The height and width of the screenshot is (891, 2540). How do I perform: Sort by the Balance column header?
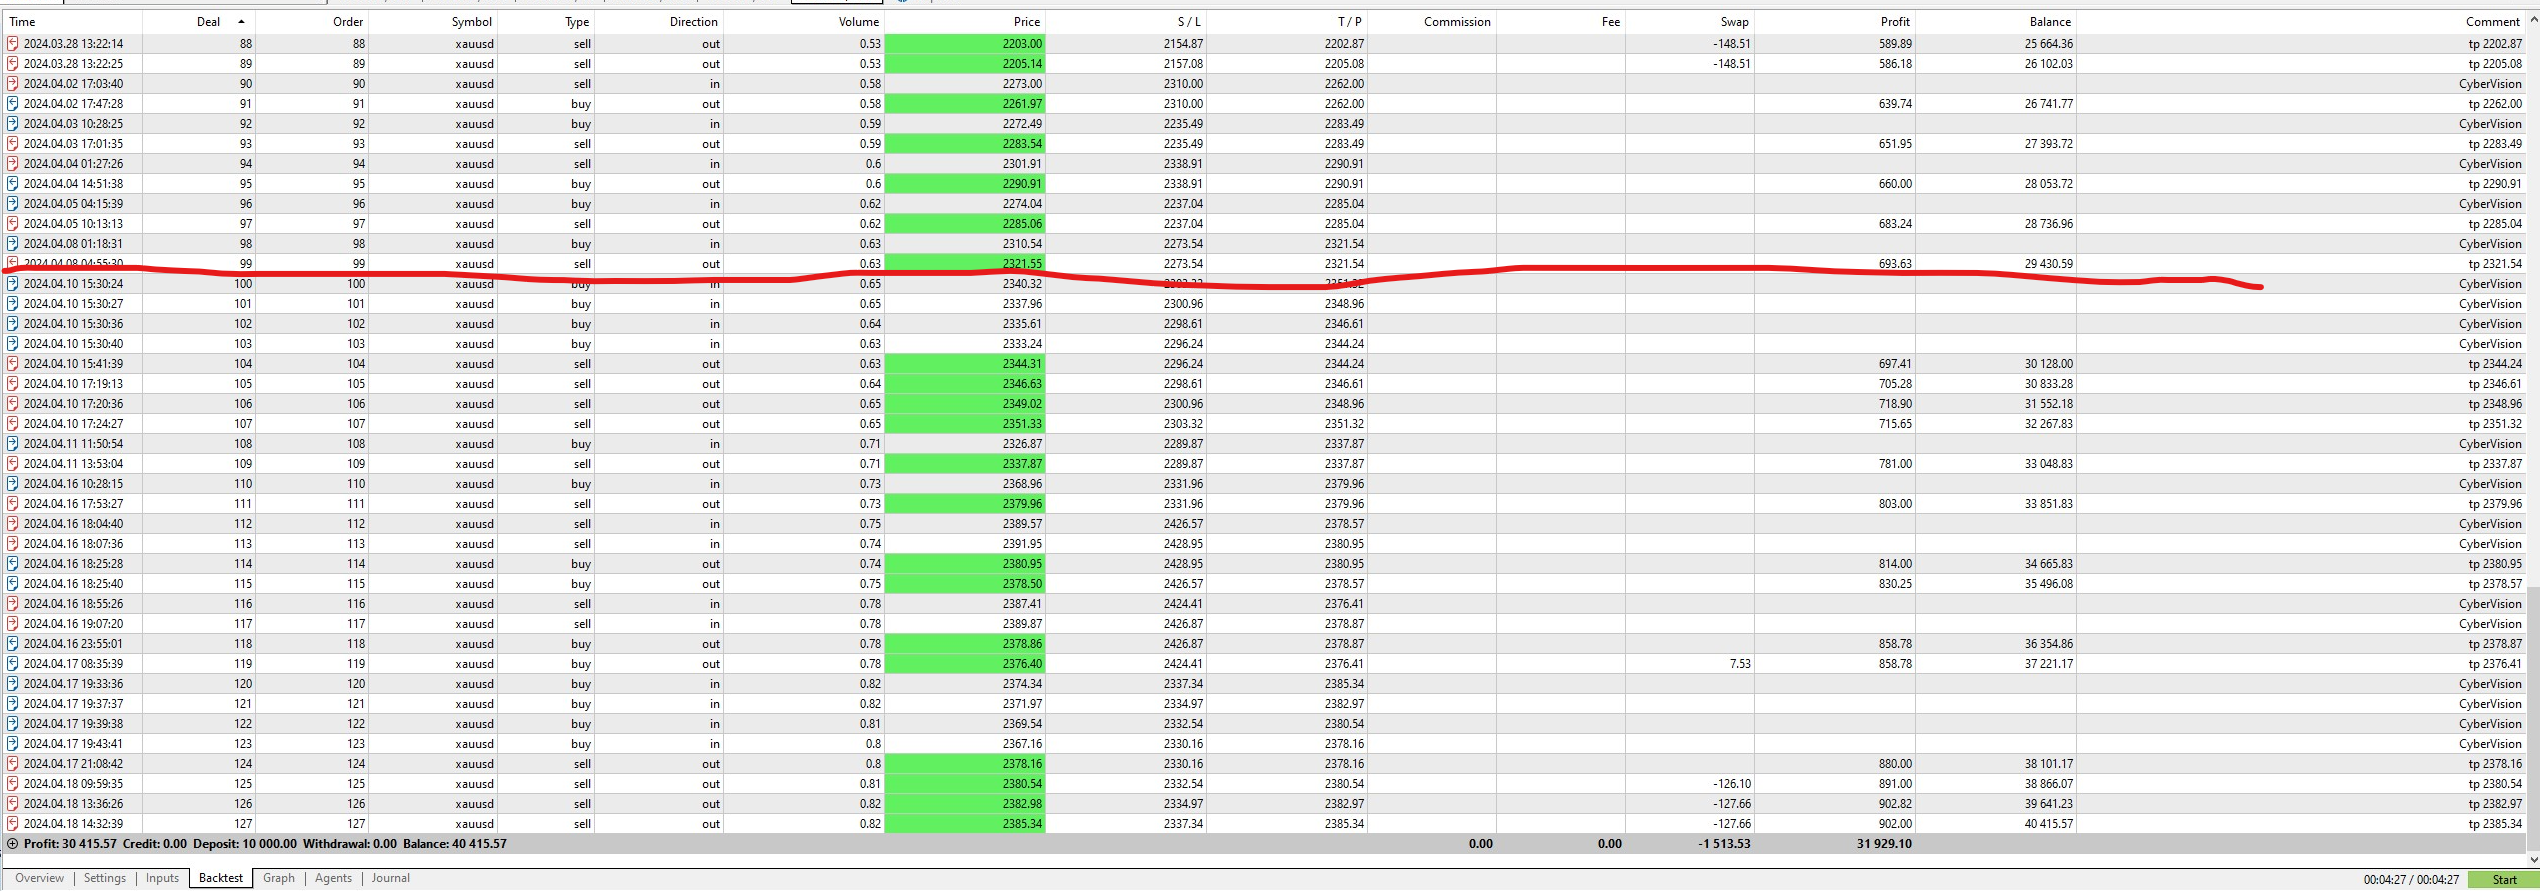pos(2051,22)
